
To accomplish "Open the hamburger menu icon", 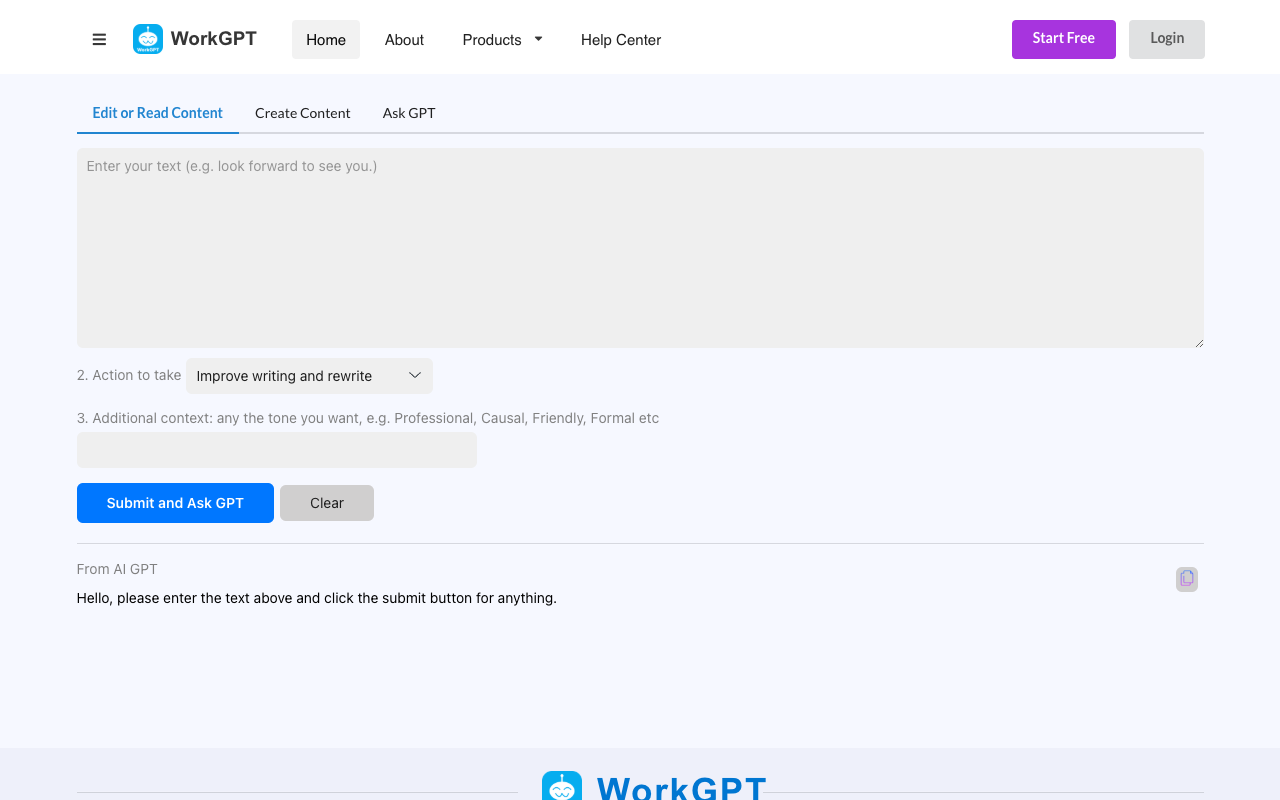I will tap(99, 40).
